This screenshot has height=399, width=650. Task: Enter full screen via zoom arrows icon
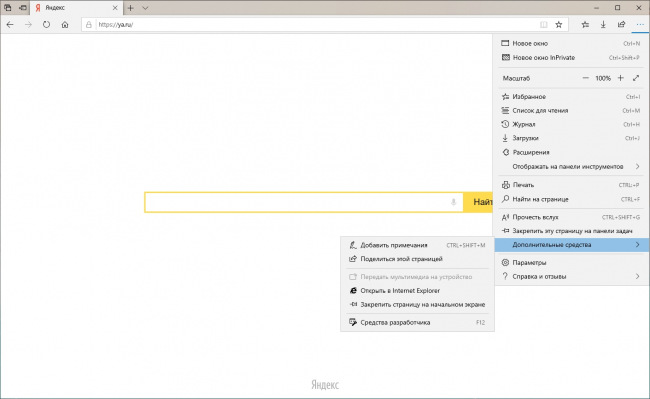636,78
